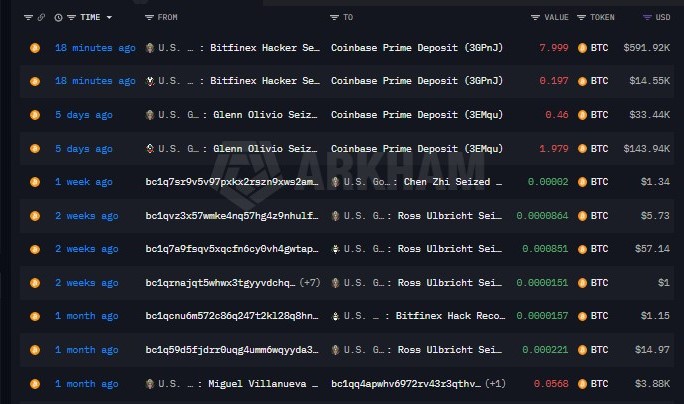
Task: Click the VALUE column header label
Action: click(556, 17)
